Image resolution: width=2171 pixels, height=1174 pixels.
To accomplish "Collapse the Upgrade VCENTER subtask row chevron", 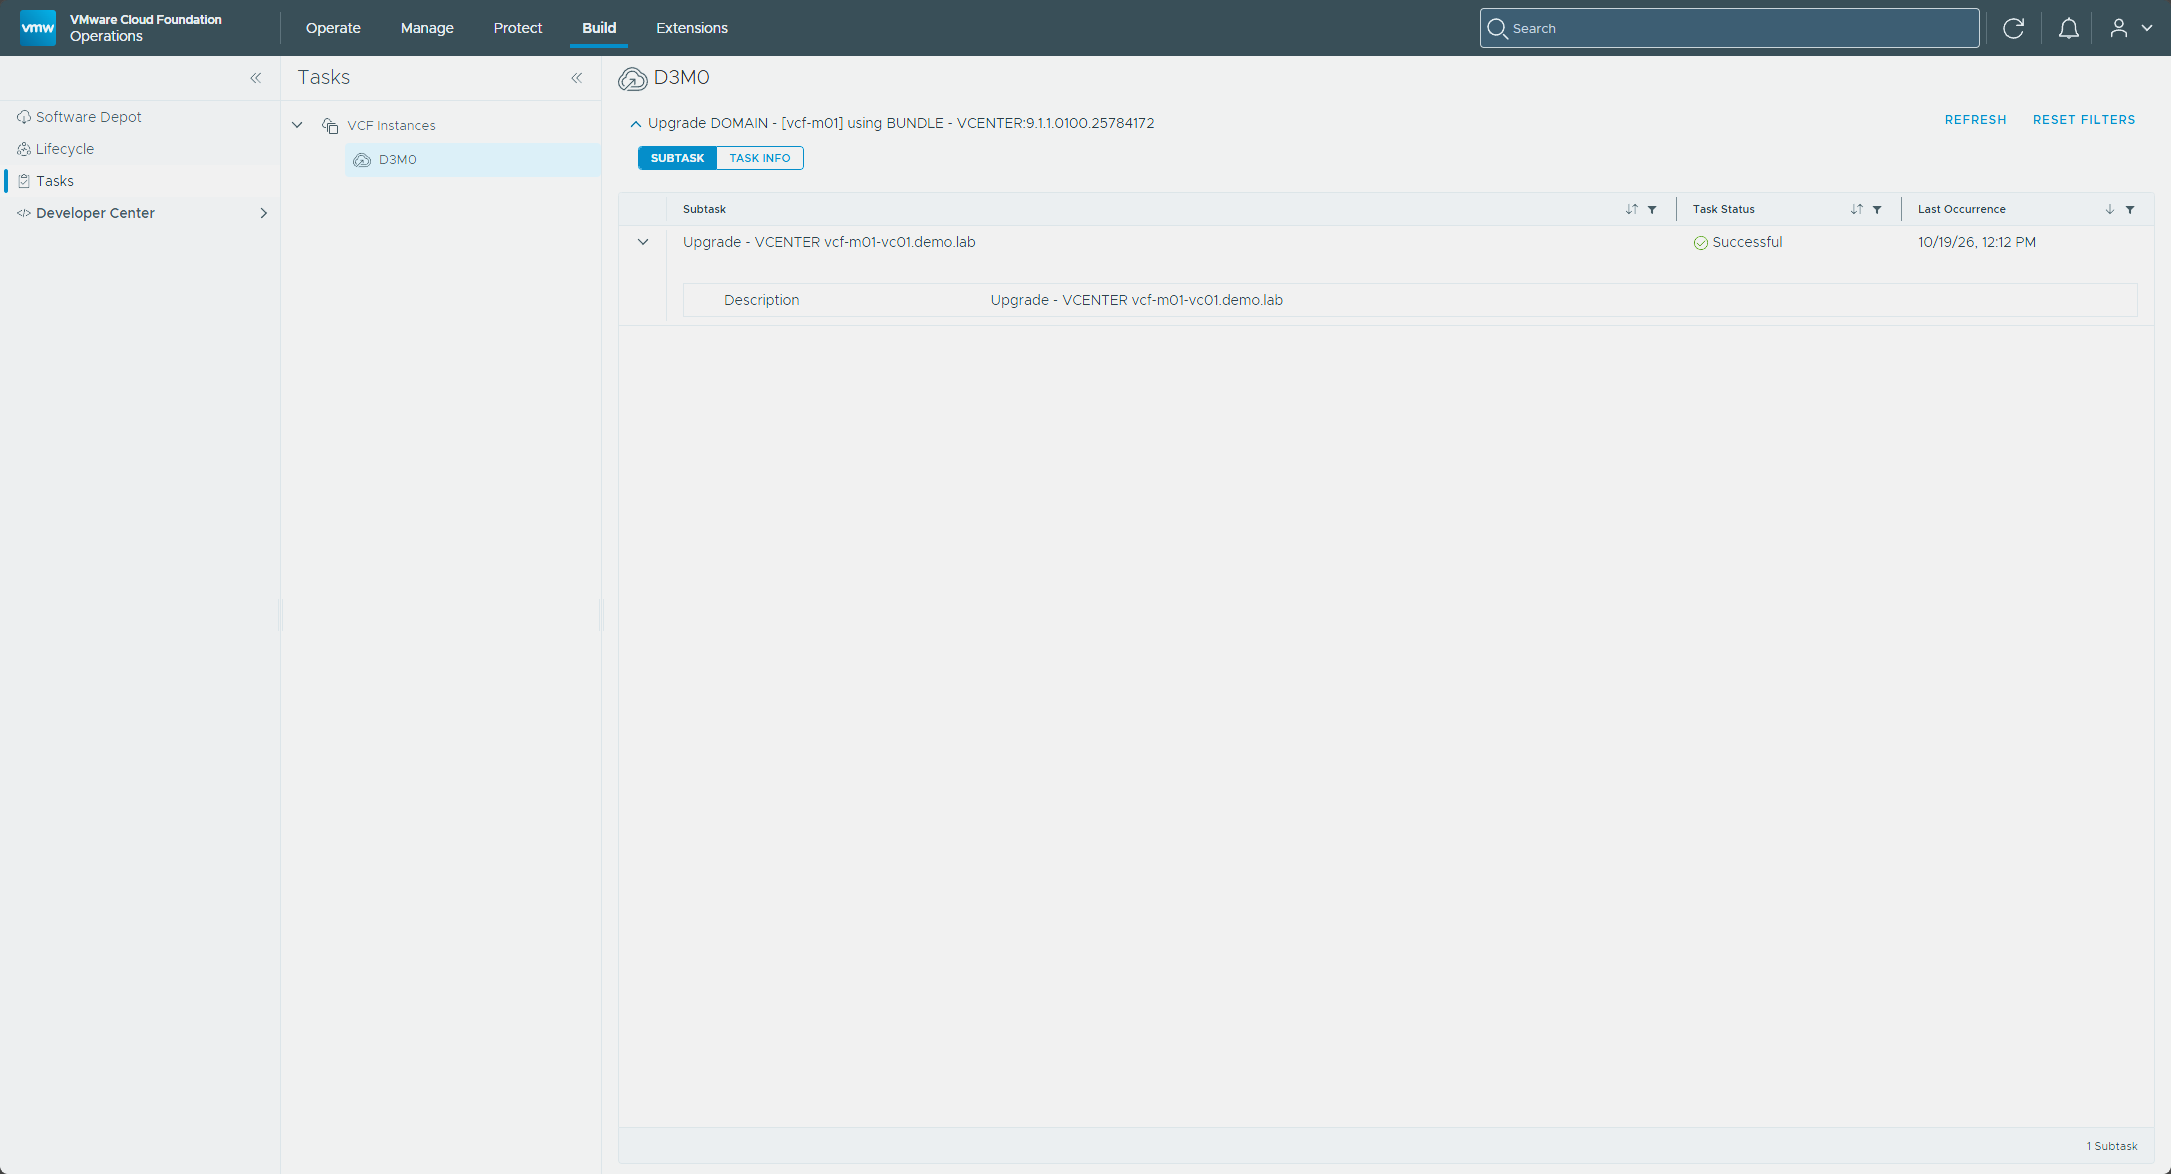I will coord(643,242).
